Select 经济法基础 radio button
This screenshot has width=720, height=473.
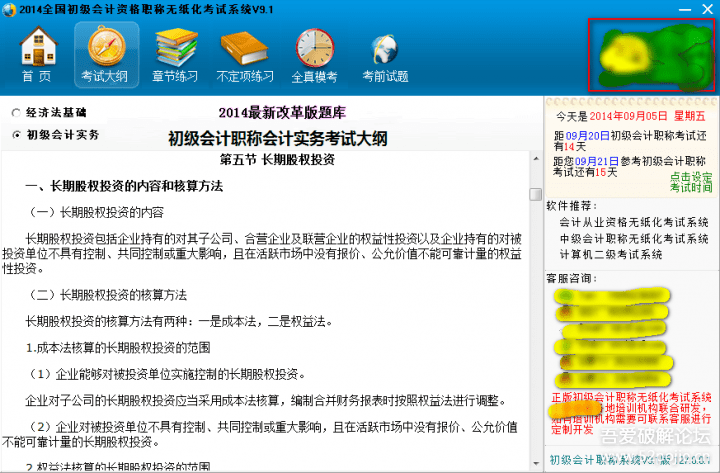pyautogui.click(x=16, y=113)
